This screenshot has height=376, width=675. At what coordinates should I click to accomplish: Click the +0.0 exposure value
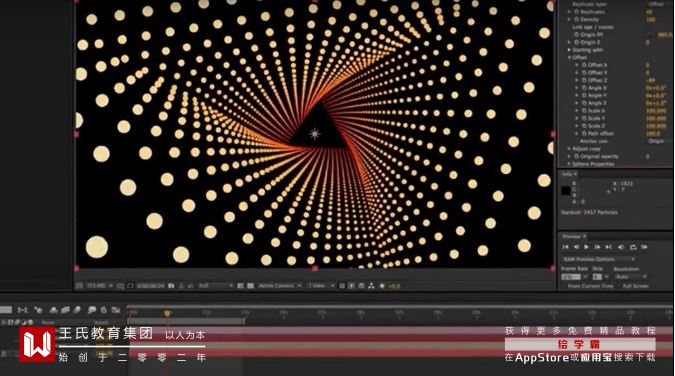[394, 286]
